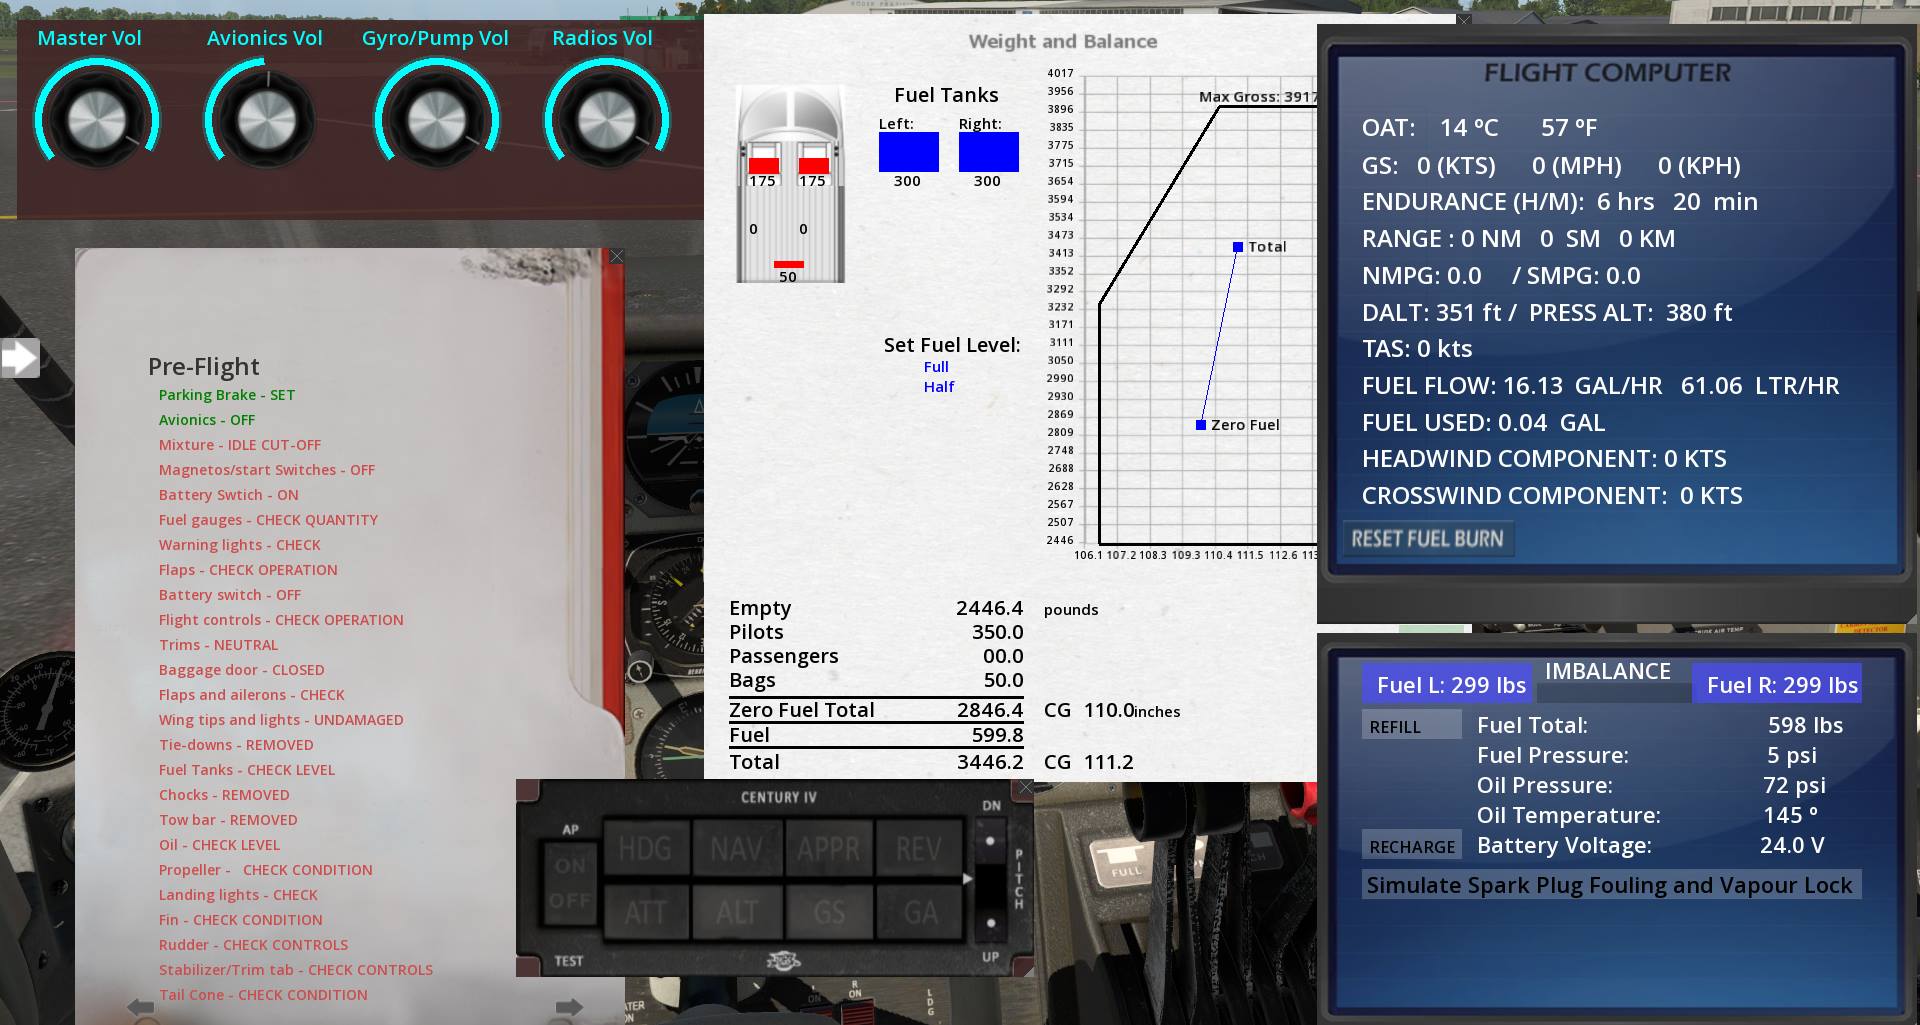
Task: Select Avionics - OFF checklist item
Action: (207, 420)
